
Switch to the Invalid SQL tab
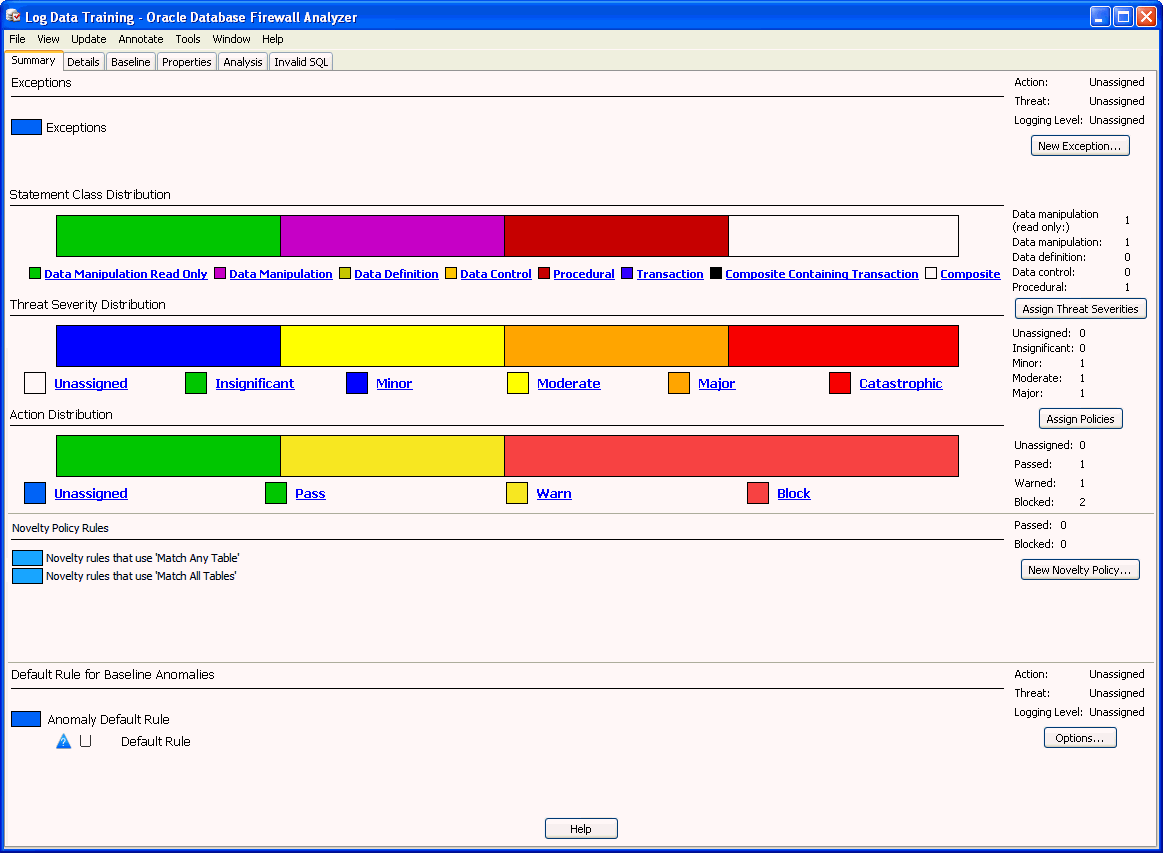click(x=301, y=62)
